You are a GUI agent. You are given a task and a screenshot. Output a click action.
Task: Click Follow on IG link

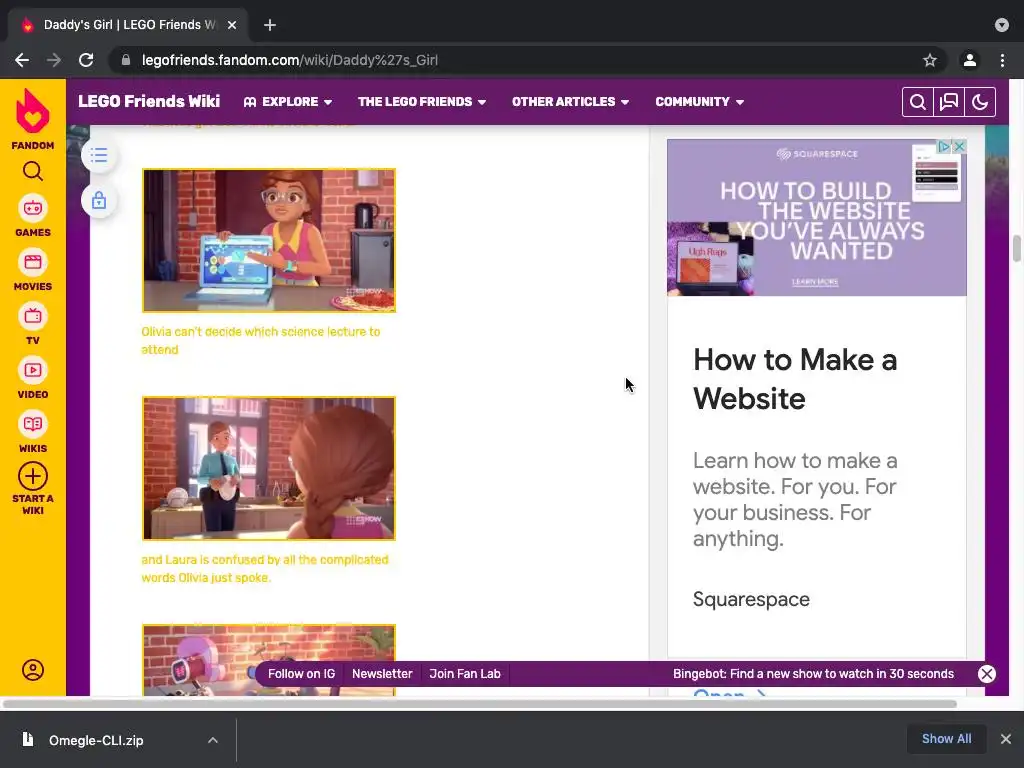pos(301,674)
